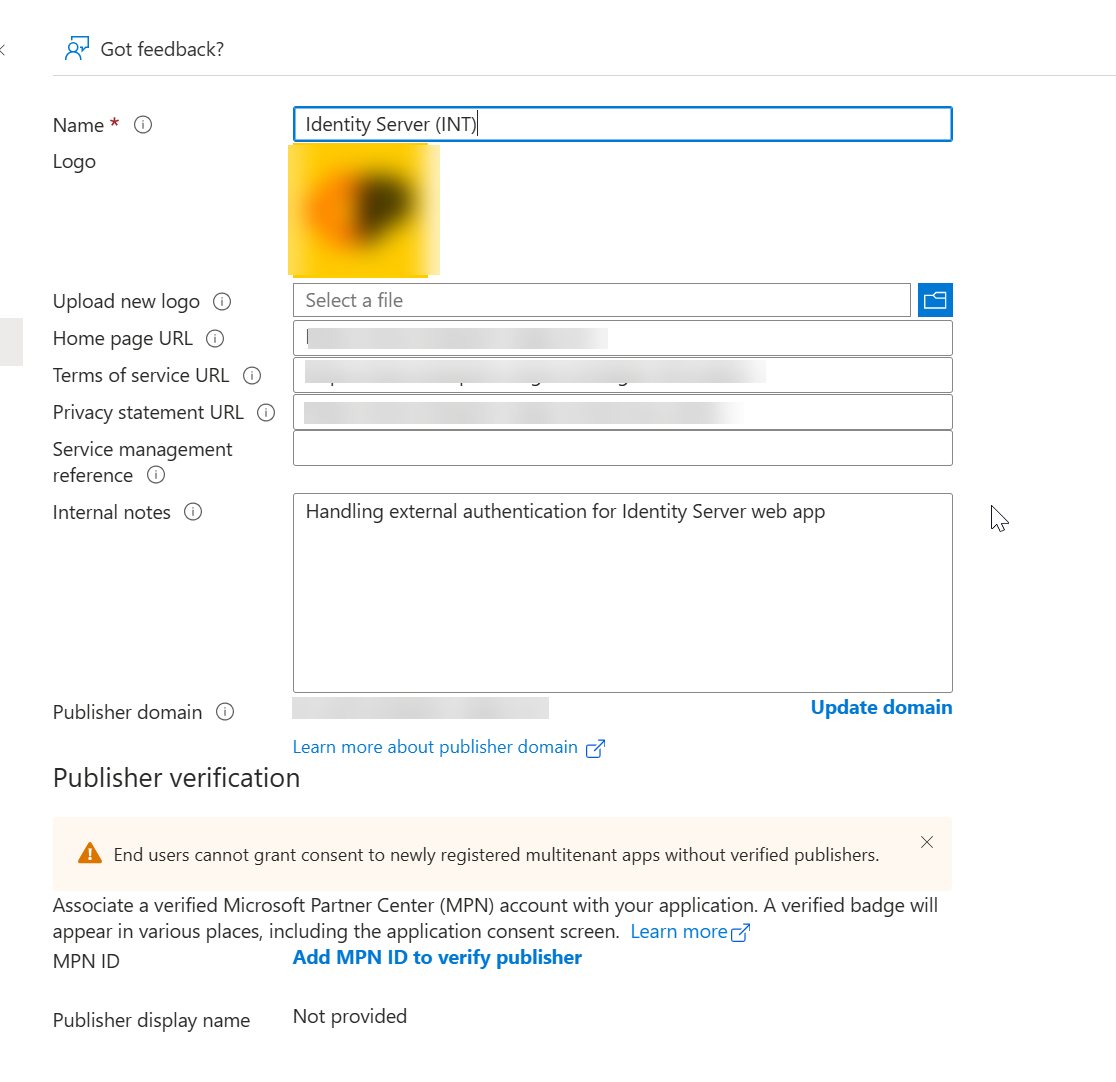The height and width of the screenshot is (1082, 1116).
Task: Click the Internal notes text area
Action: tap(623, 593)
